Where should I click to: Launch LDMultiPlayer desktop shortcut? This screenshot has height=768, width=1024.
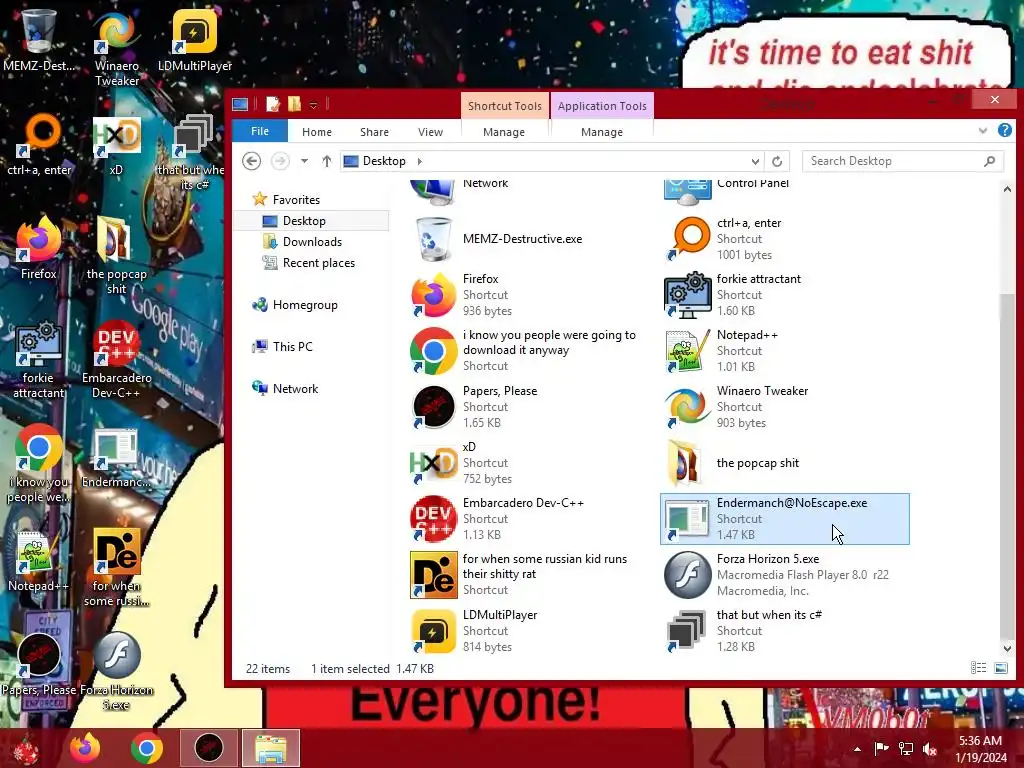[195, 39]
